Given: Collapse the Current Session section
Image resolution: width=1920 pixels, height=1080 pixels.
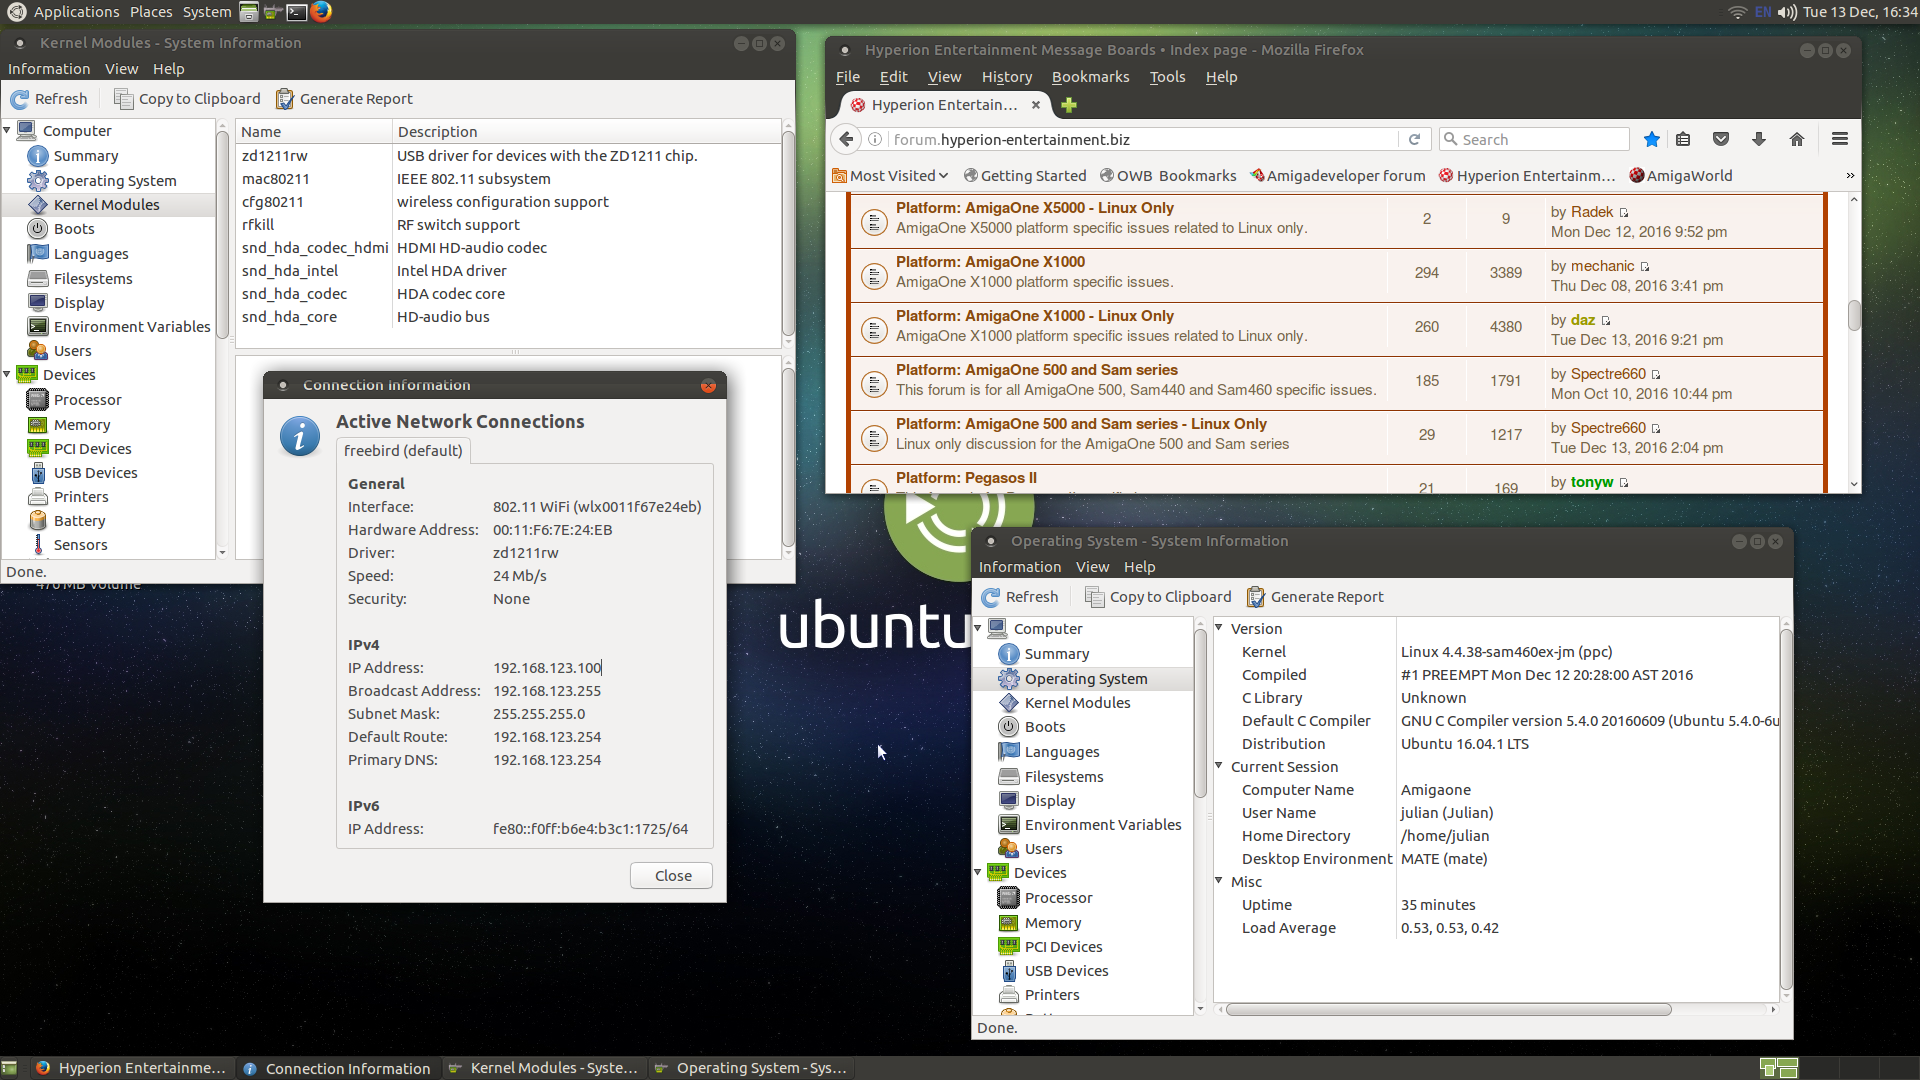Looking at the screenshot, I should 1219,766.
